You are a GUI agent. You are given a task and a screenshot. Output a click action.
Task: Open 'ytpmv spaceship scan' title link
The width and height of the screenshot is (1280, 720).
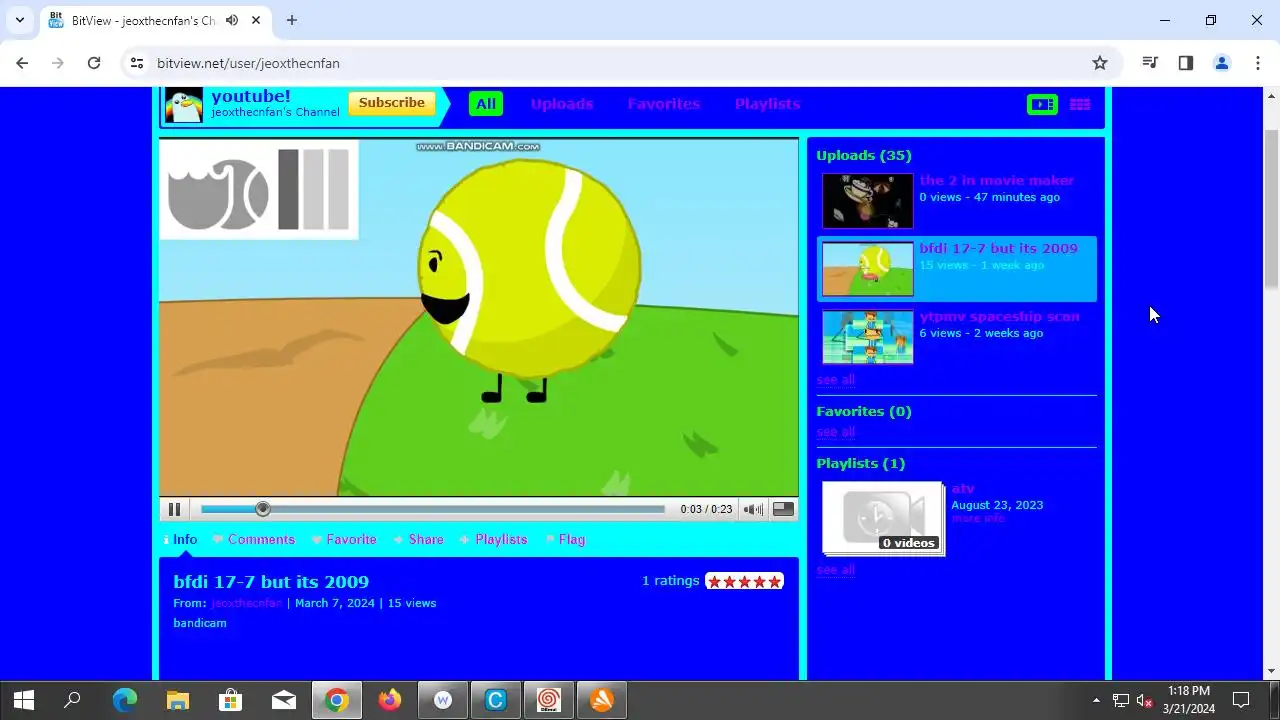[1000, 316]
